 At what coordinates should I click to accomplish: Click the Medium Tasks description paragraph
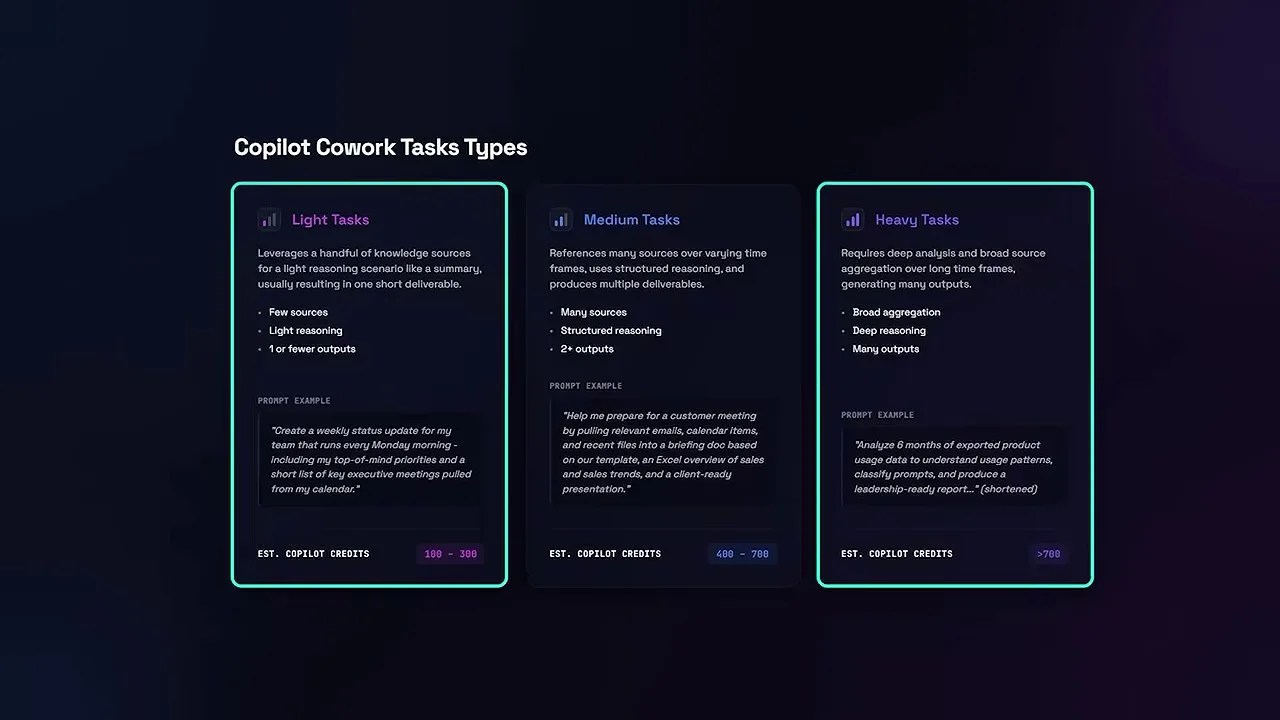pyautogui.click(x=658, y=269)
